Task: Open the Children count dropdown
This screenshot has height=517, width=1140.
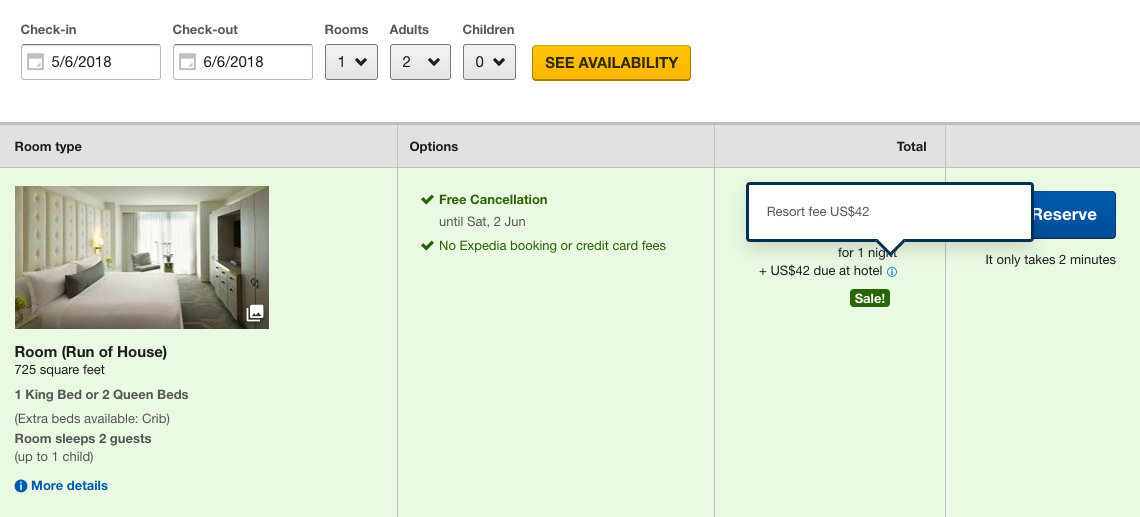Action: (x=489, y=62)
